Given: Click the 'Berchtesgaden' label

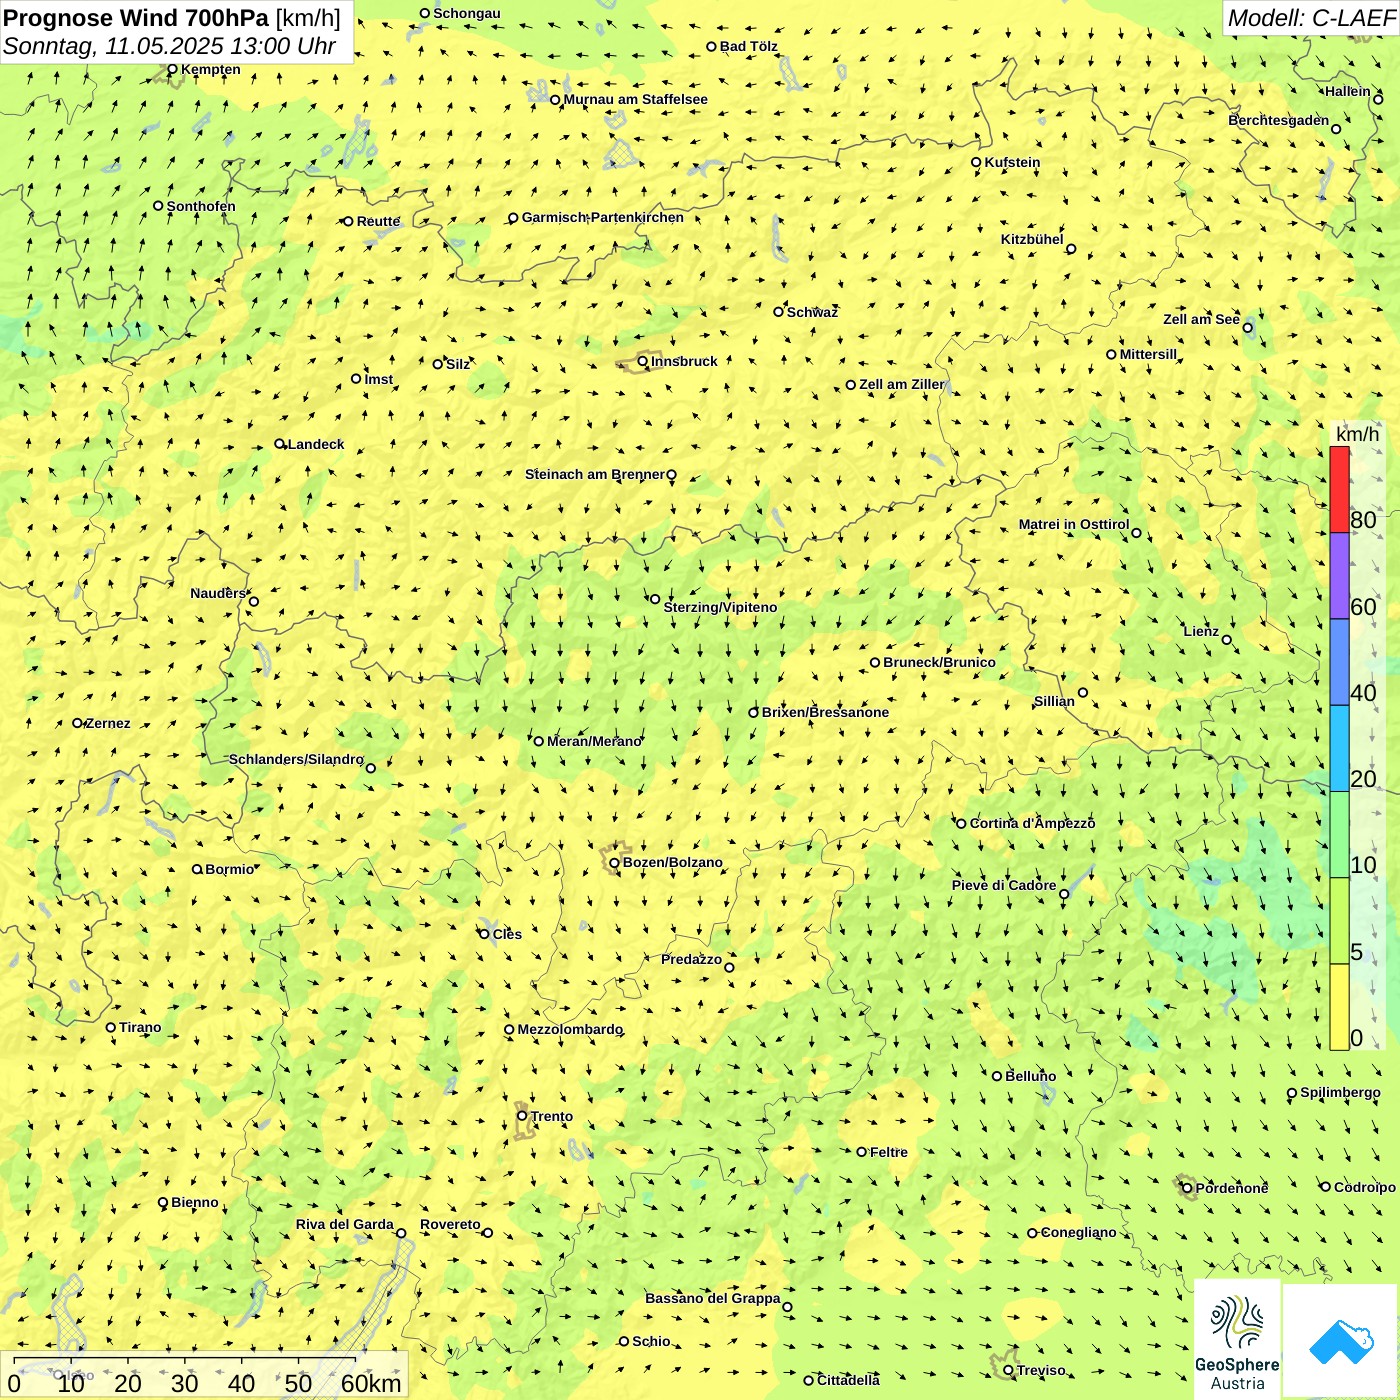Looking at the screenshot, I should (x=1279, y=120).
